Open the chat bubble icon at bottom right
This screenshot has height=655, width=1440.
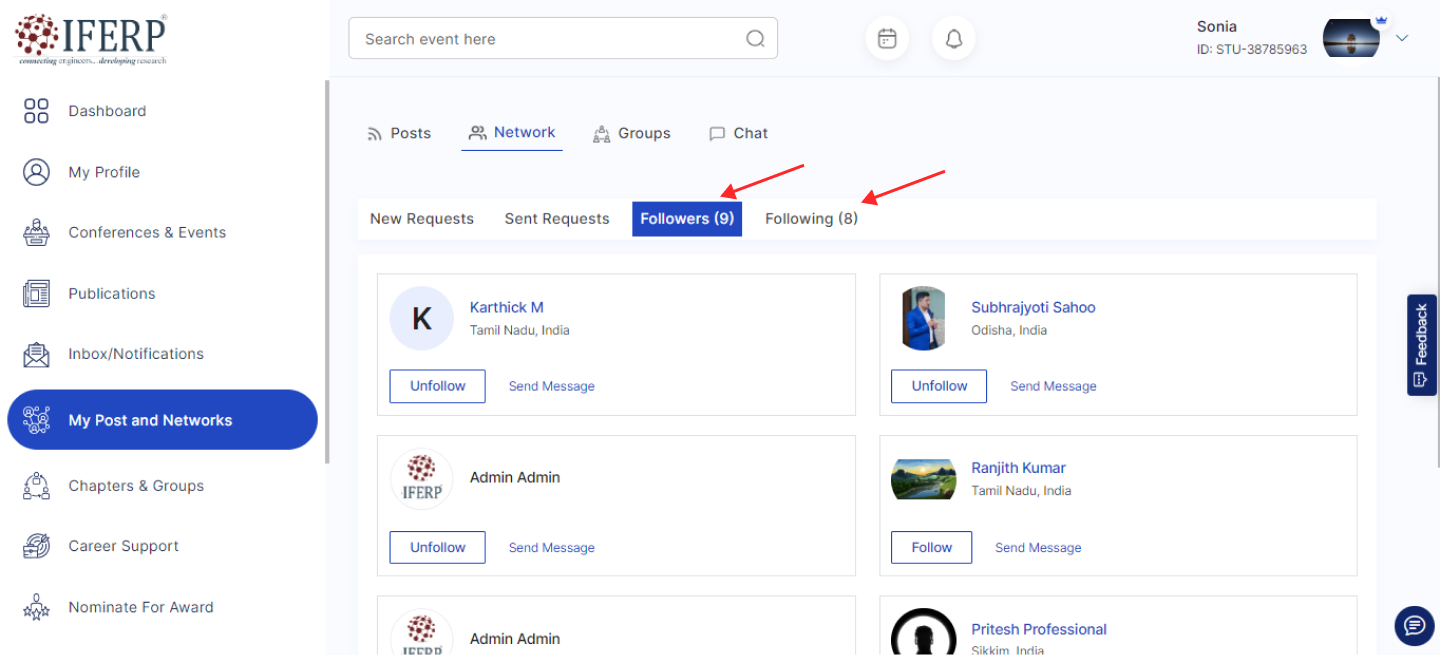[x=1414, y=626]
